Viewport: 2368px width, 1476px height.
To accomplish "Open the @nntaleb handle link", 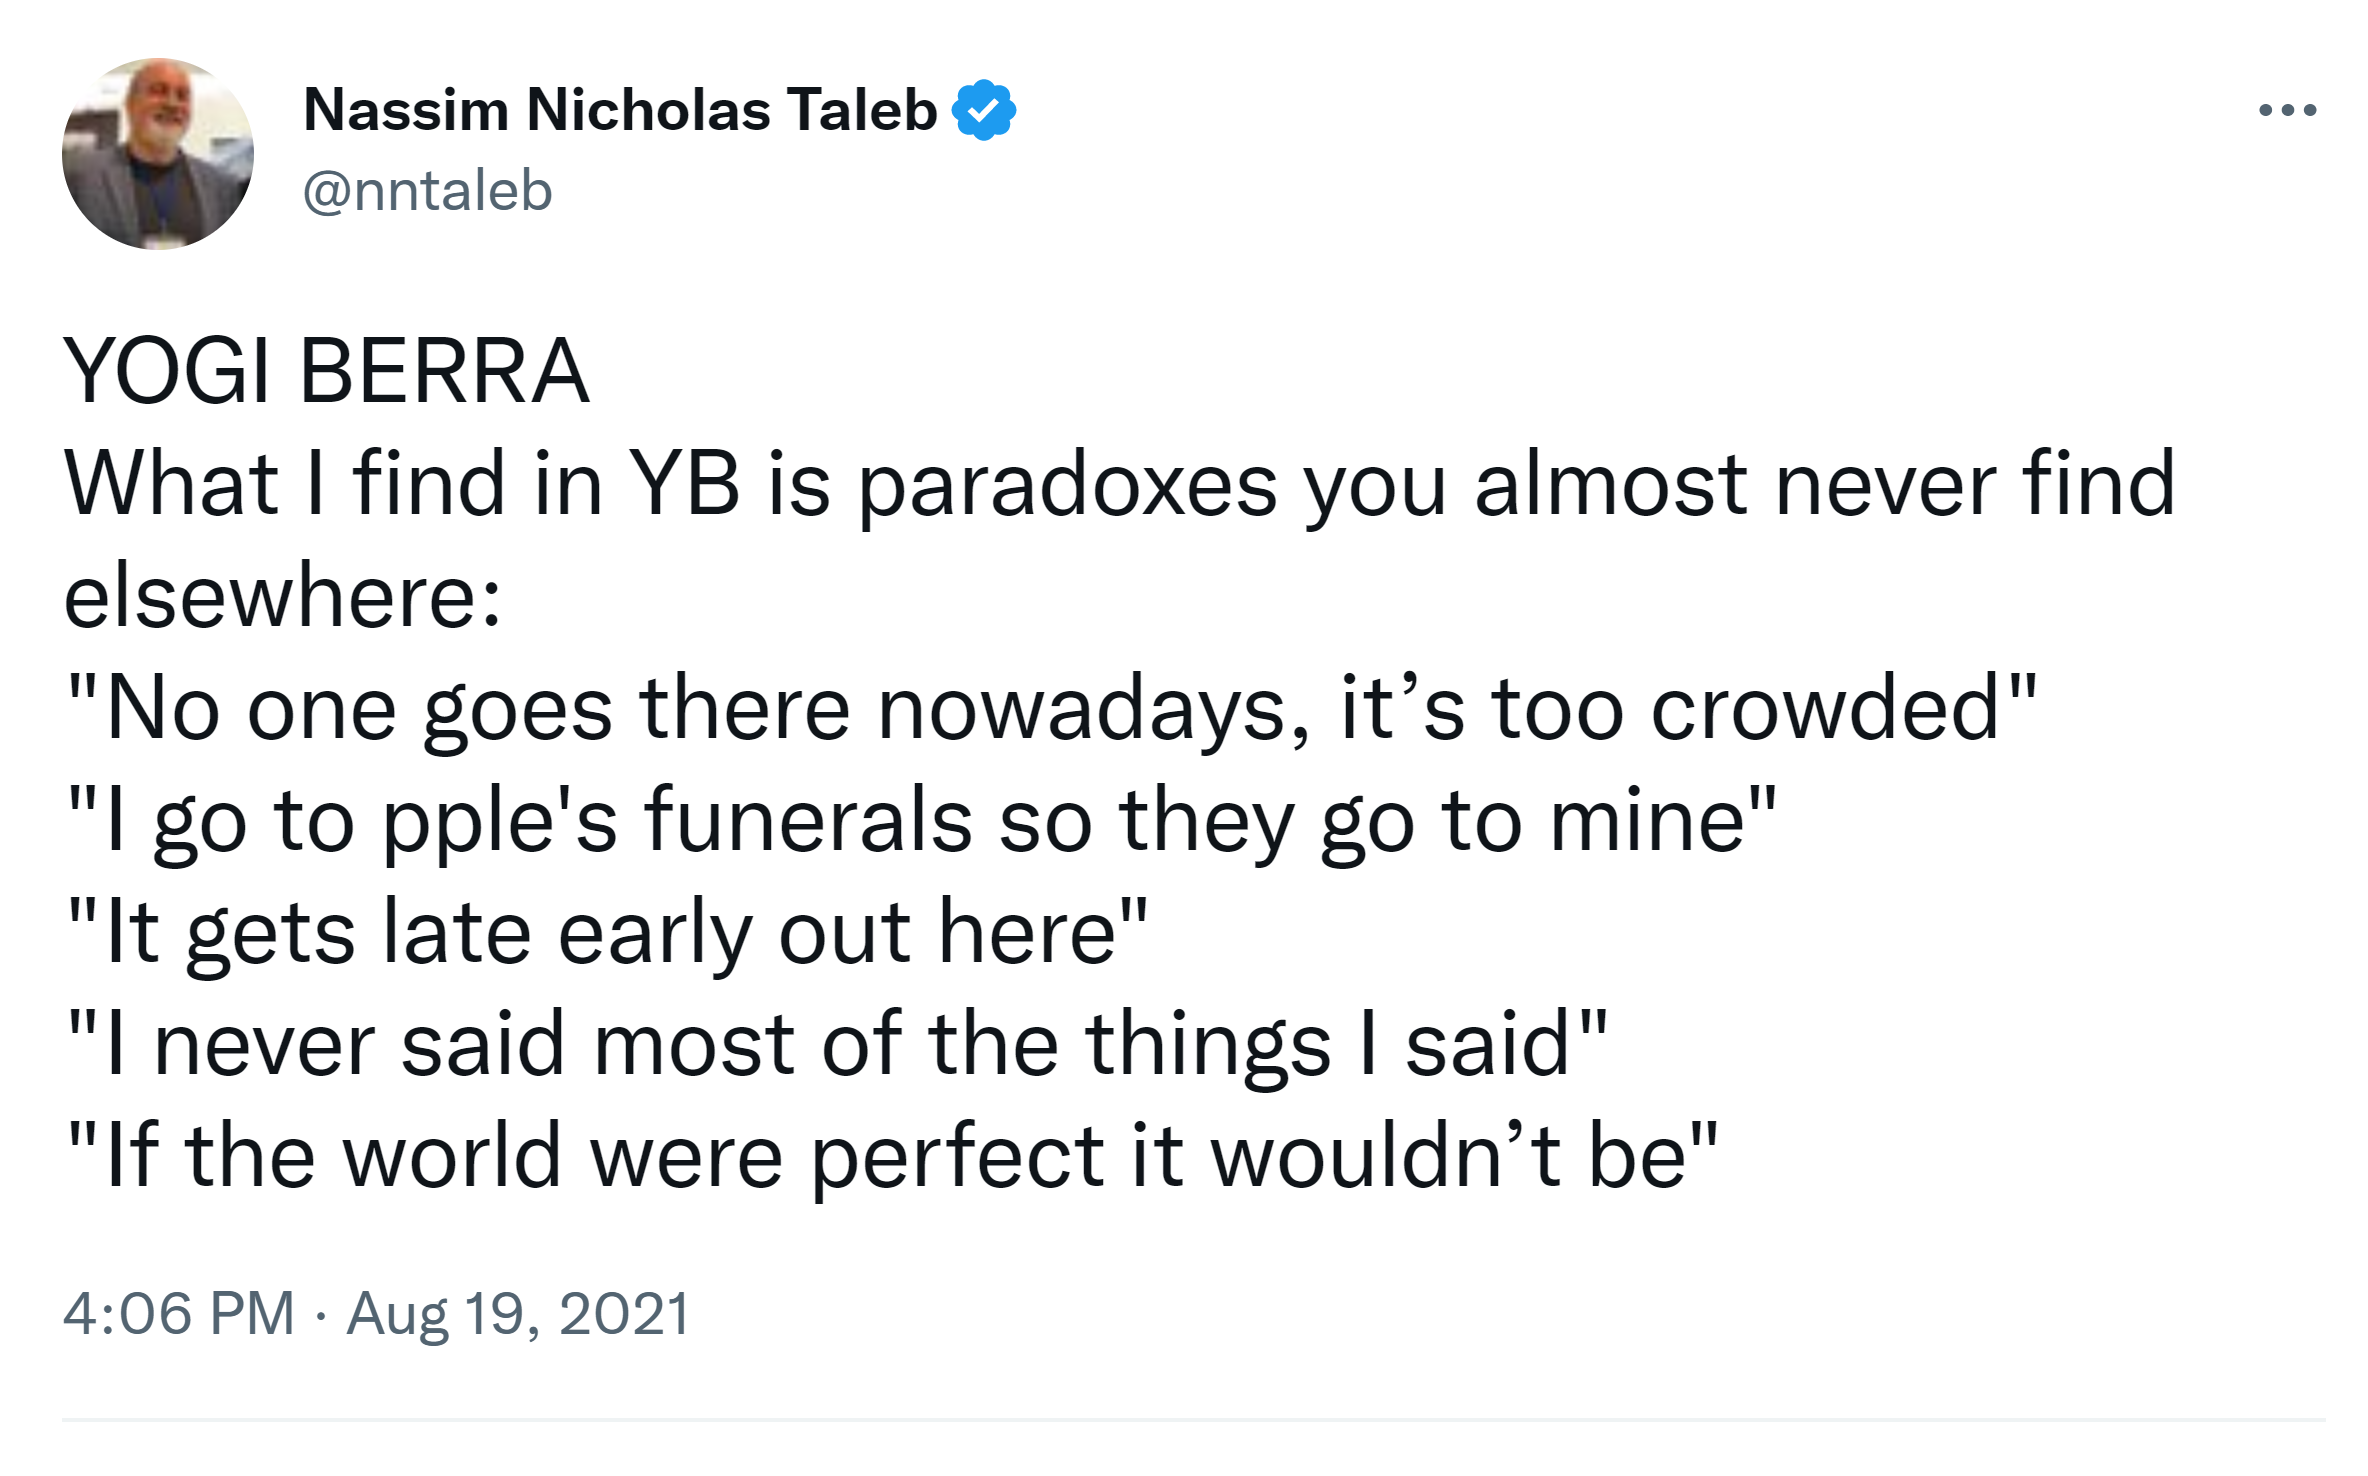I will click(427, 191).
